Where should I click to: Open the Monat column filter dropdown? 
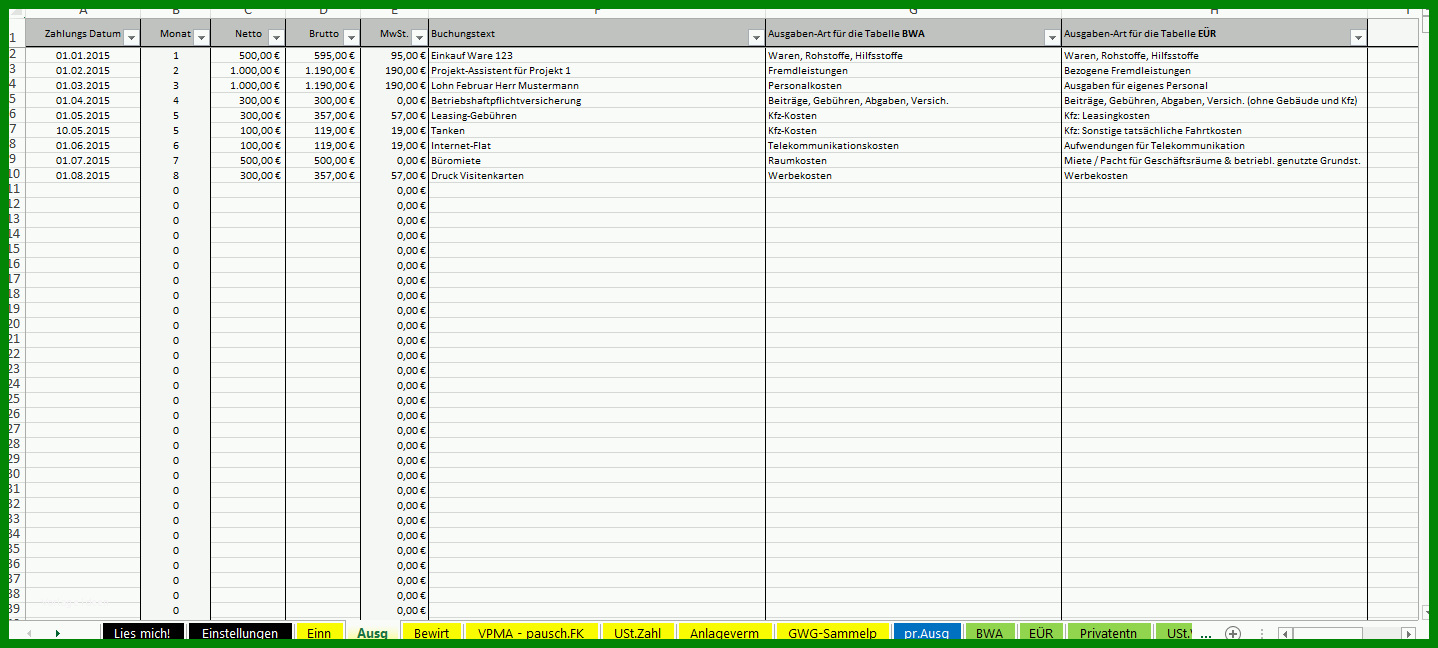[x=201, y=37]
